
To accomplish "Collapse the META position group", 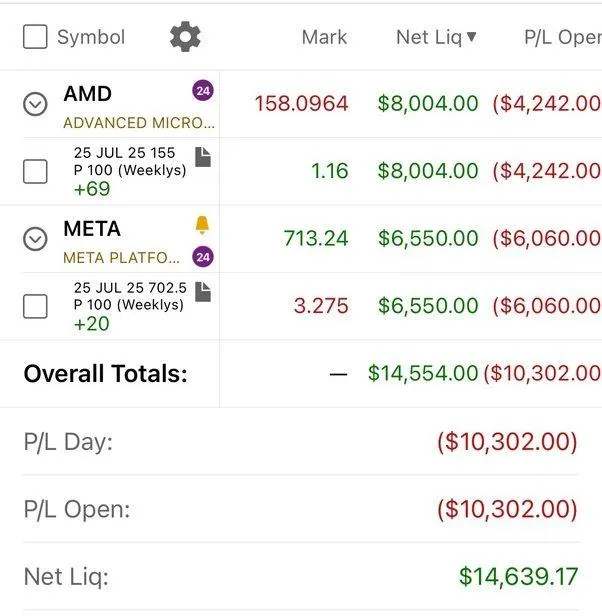I will (35, 238).
